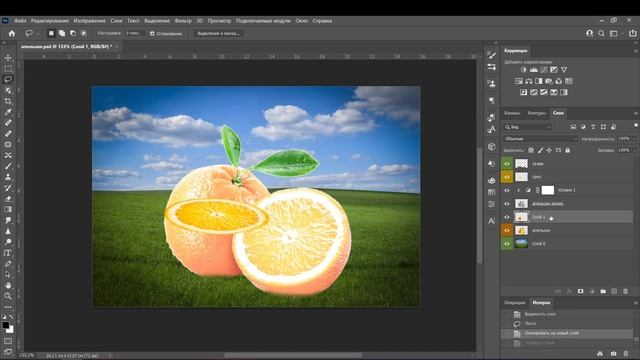
Task: Select the Eyedropper tool
Action: [x=8, y=112]
